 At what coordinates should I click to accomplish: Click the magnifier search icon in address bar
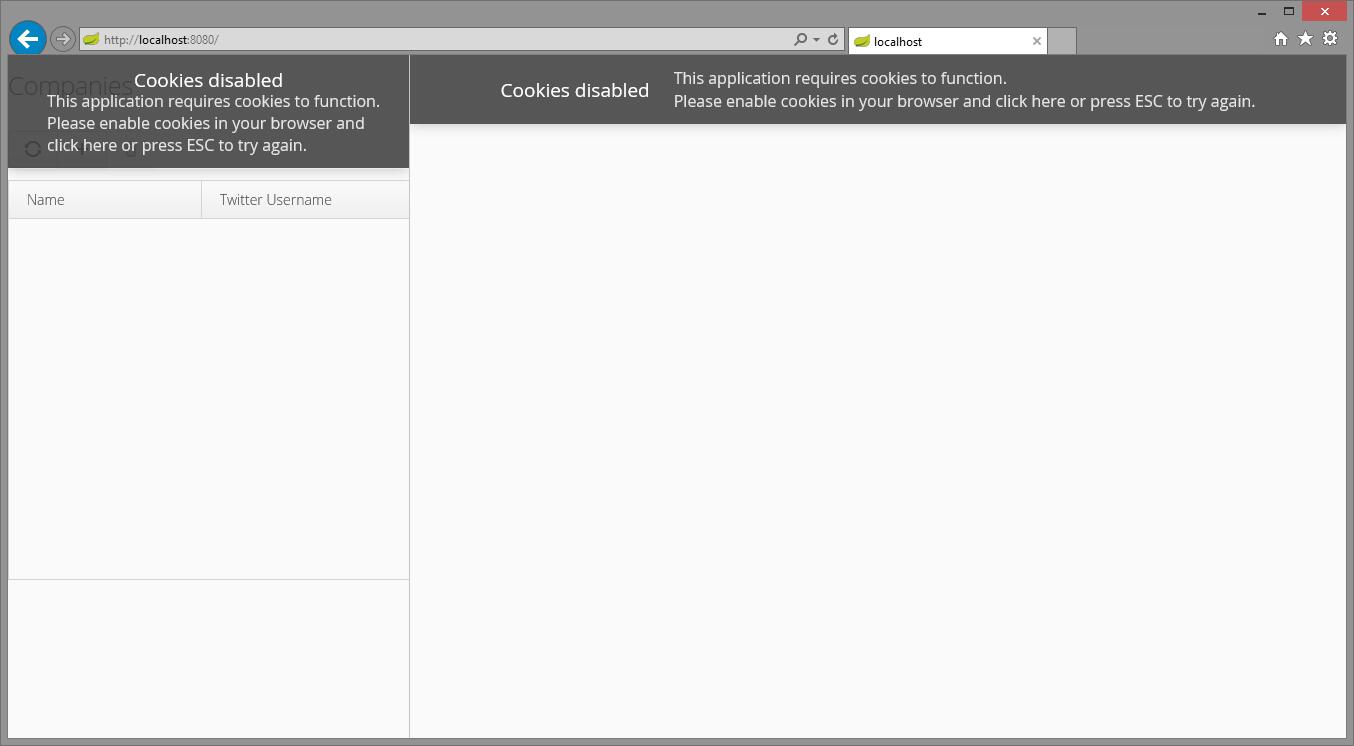pos(800,40)
